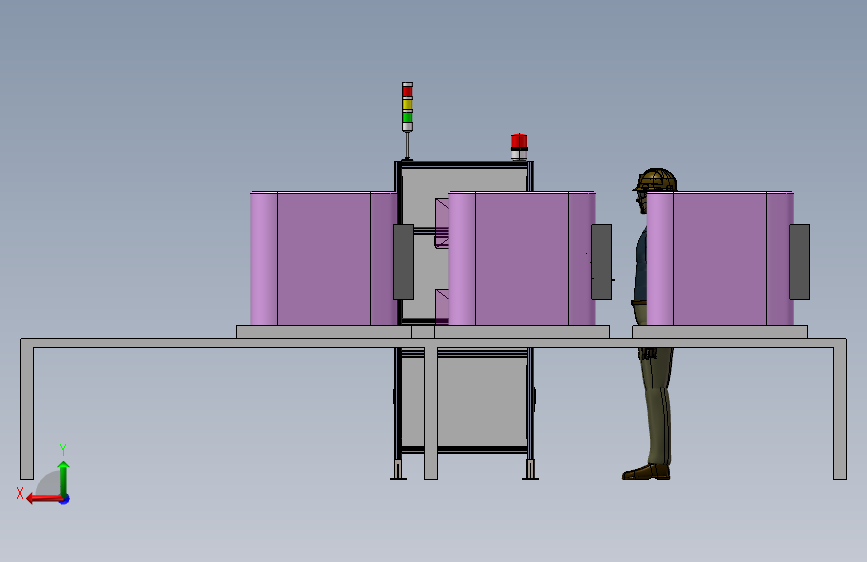
Task: Pick the cabinet's left leveling foot
Action: point(398,470)
